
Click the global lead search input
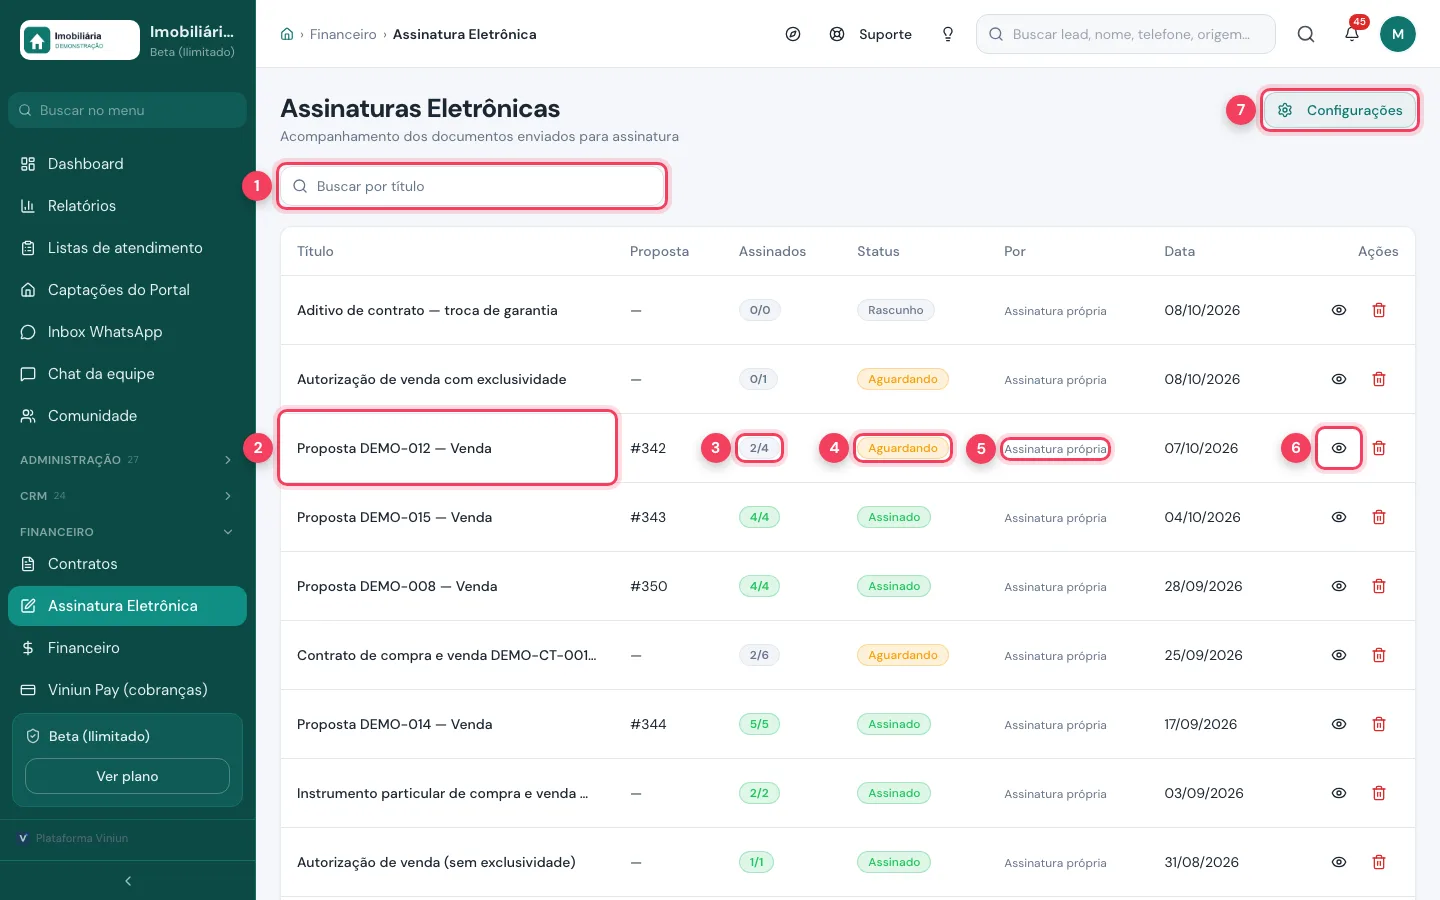(1126, 34)
